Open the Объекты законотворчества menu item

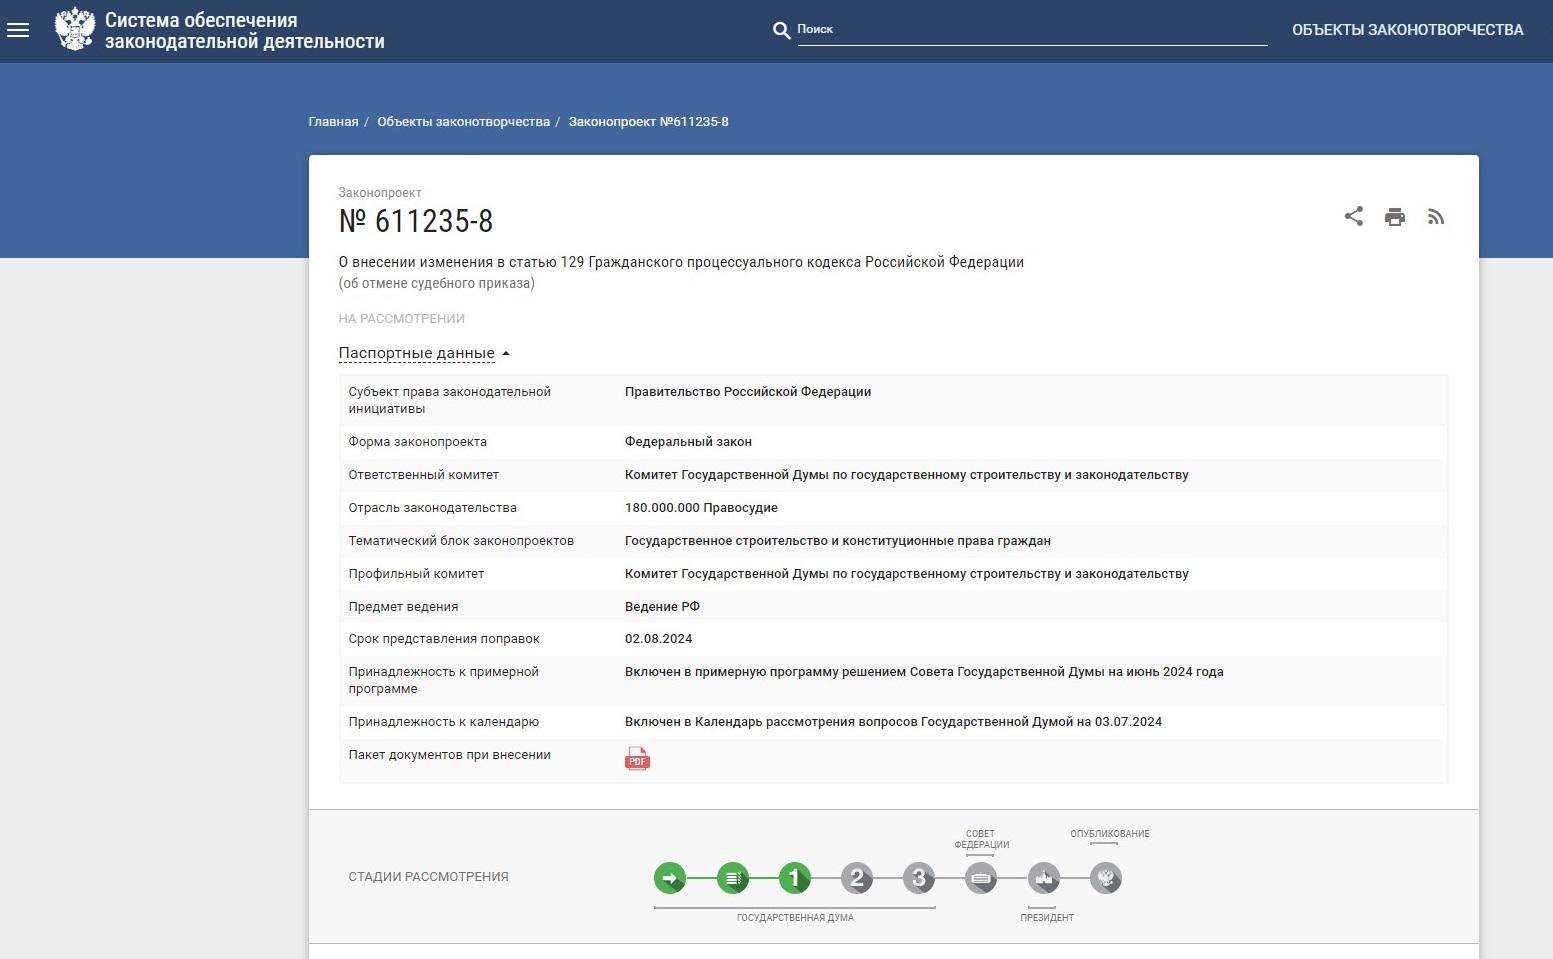(x=1408, y=31)
